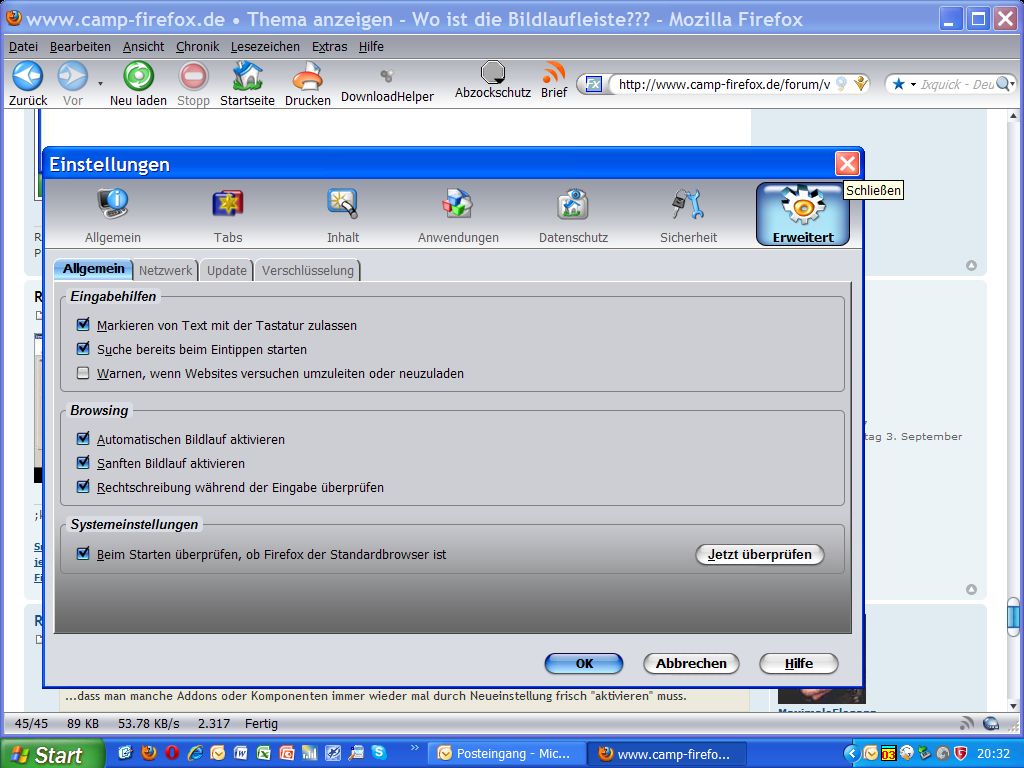Launch Internet Explorer from quick launch
1024x768 pixels.
[195, 753]
